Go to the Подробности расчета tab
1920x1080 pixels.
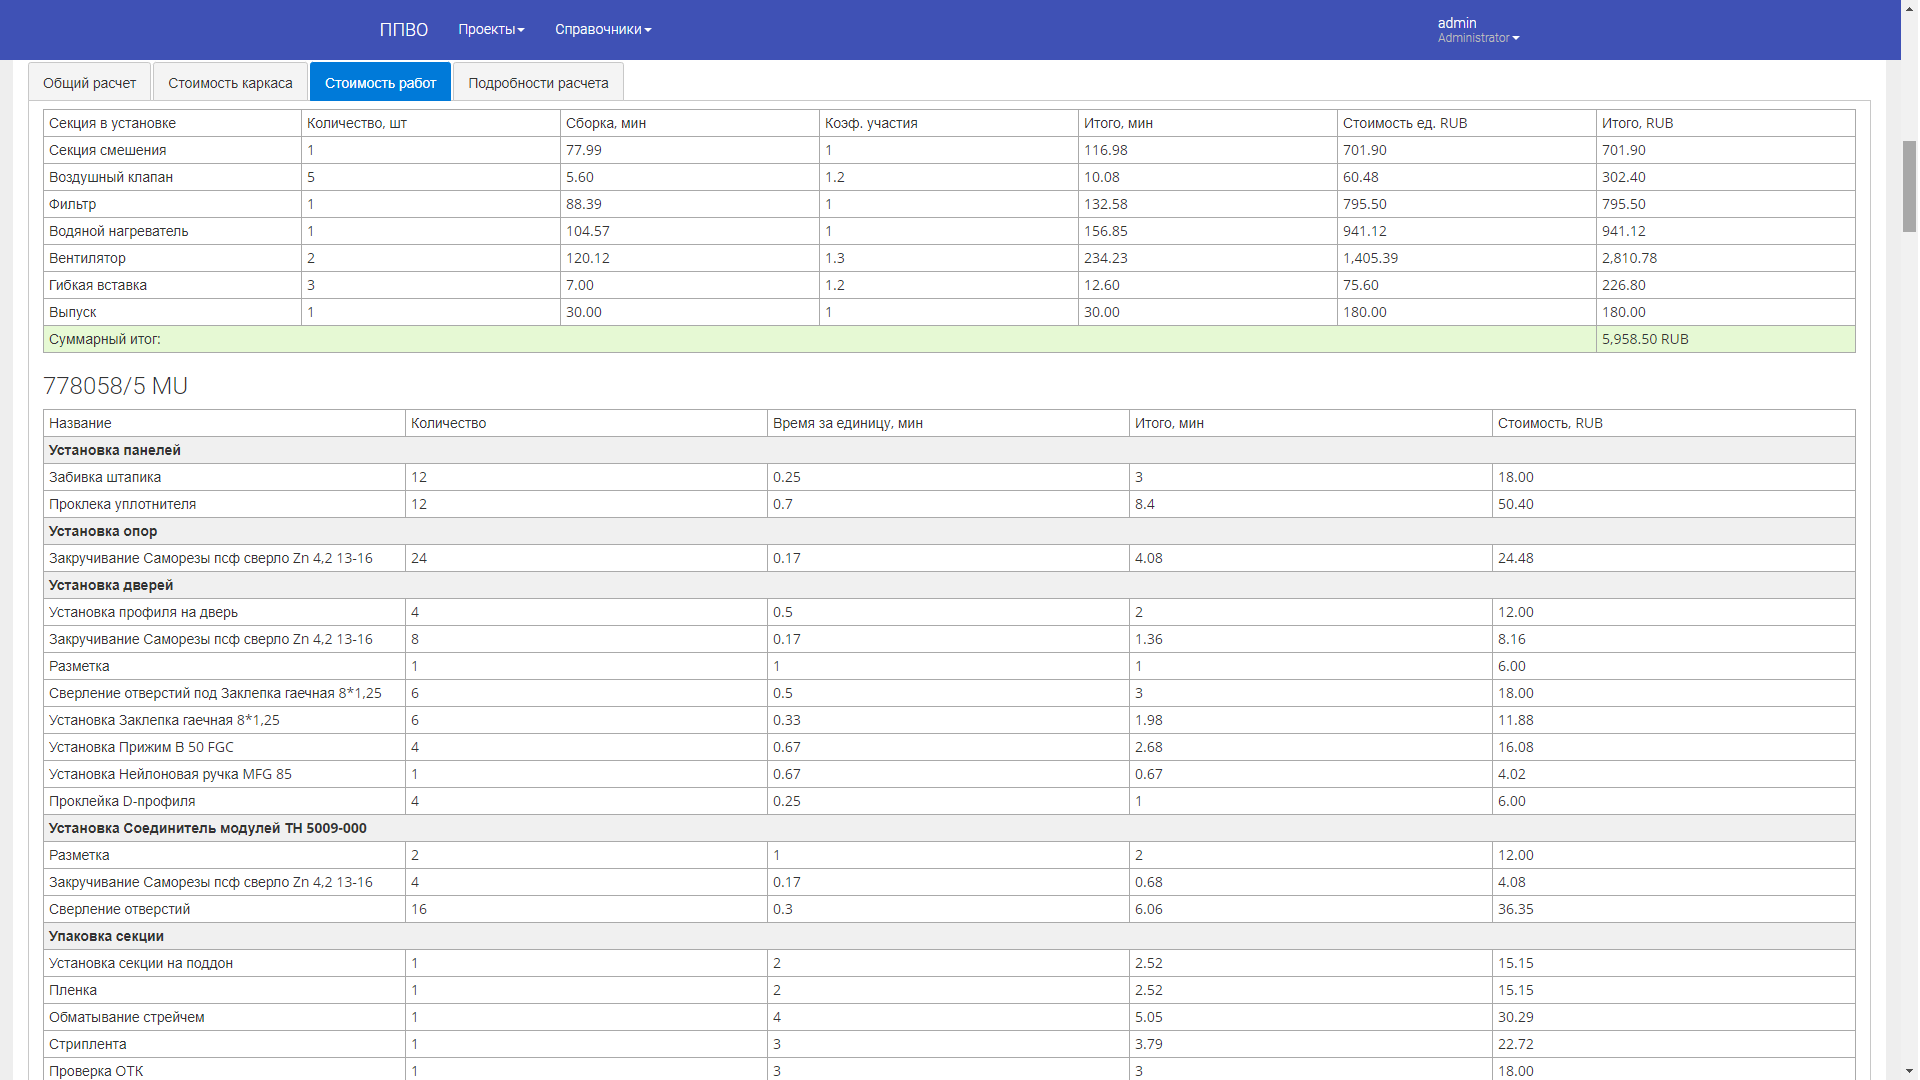point(538,83)
